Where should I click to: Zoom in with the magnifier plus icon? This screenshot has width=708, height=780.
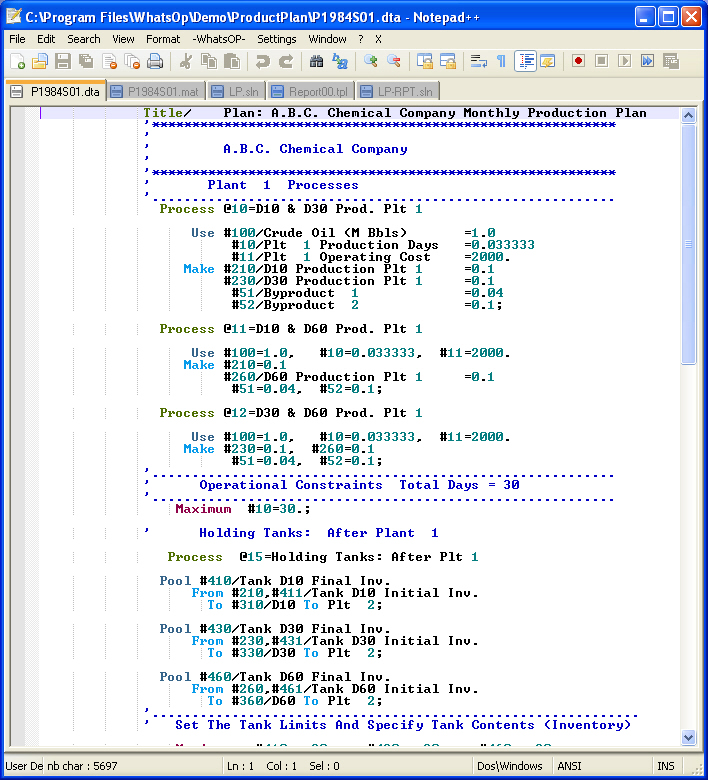371,62
